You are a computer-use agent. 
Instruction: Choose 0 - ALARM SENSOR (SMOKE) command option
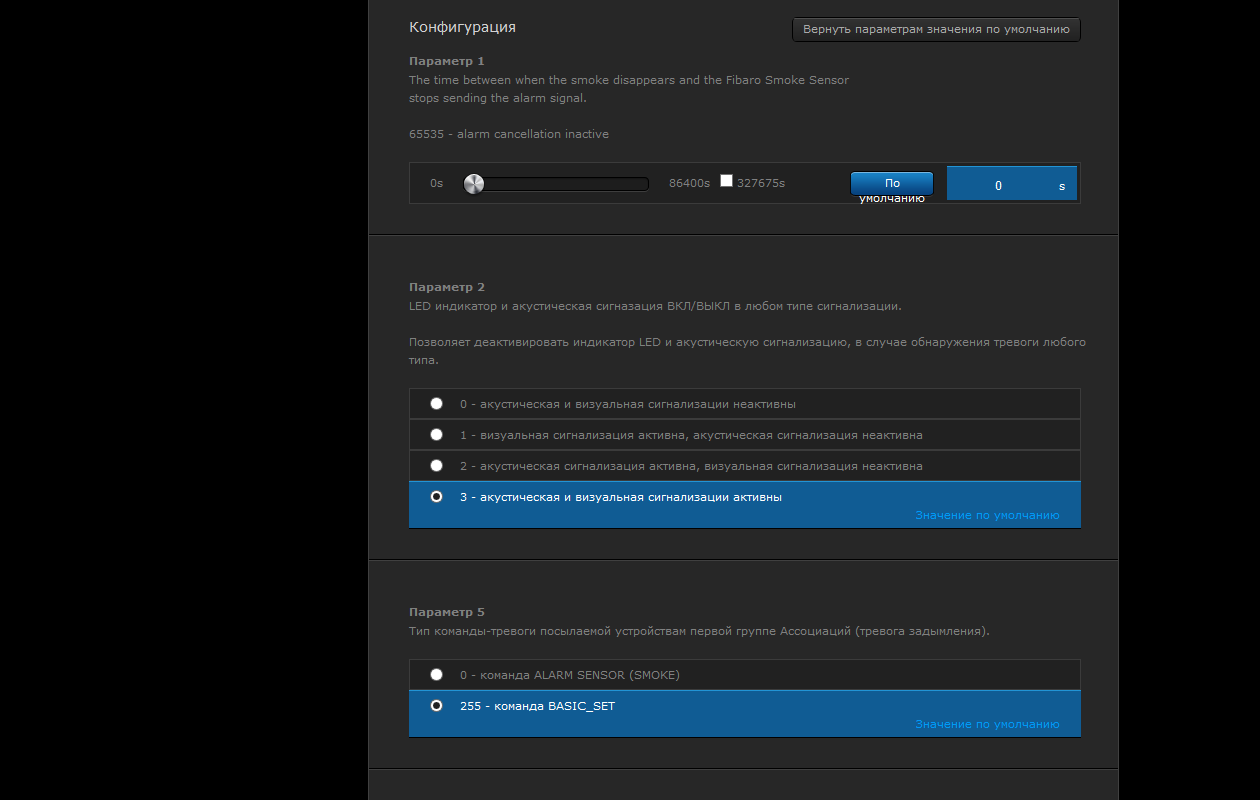(436, 675)
